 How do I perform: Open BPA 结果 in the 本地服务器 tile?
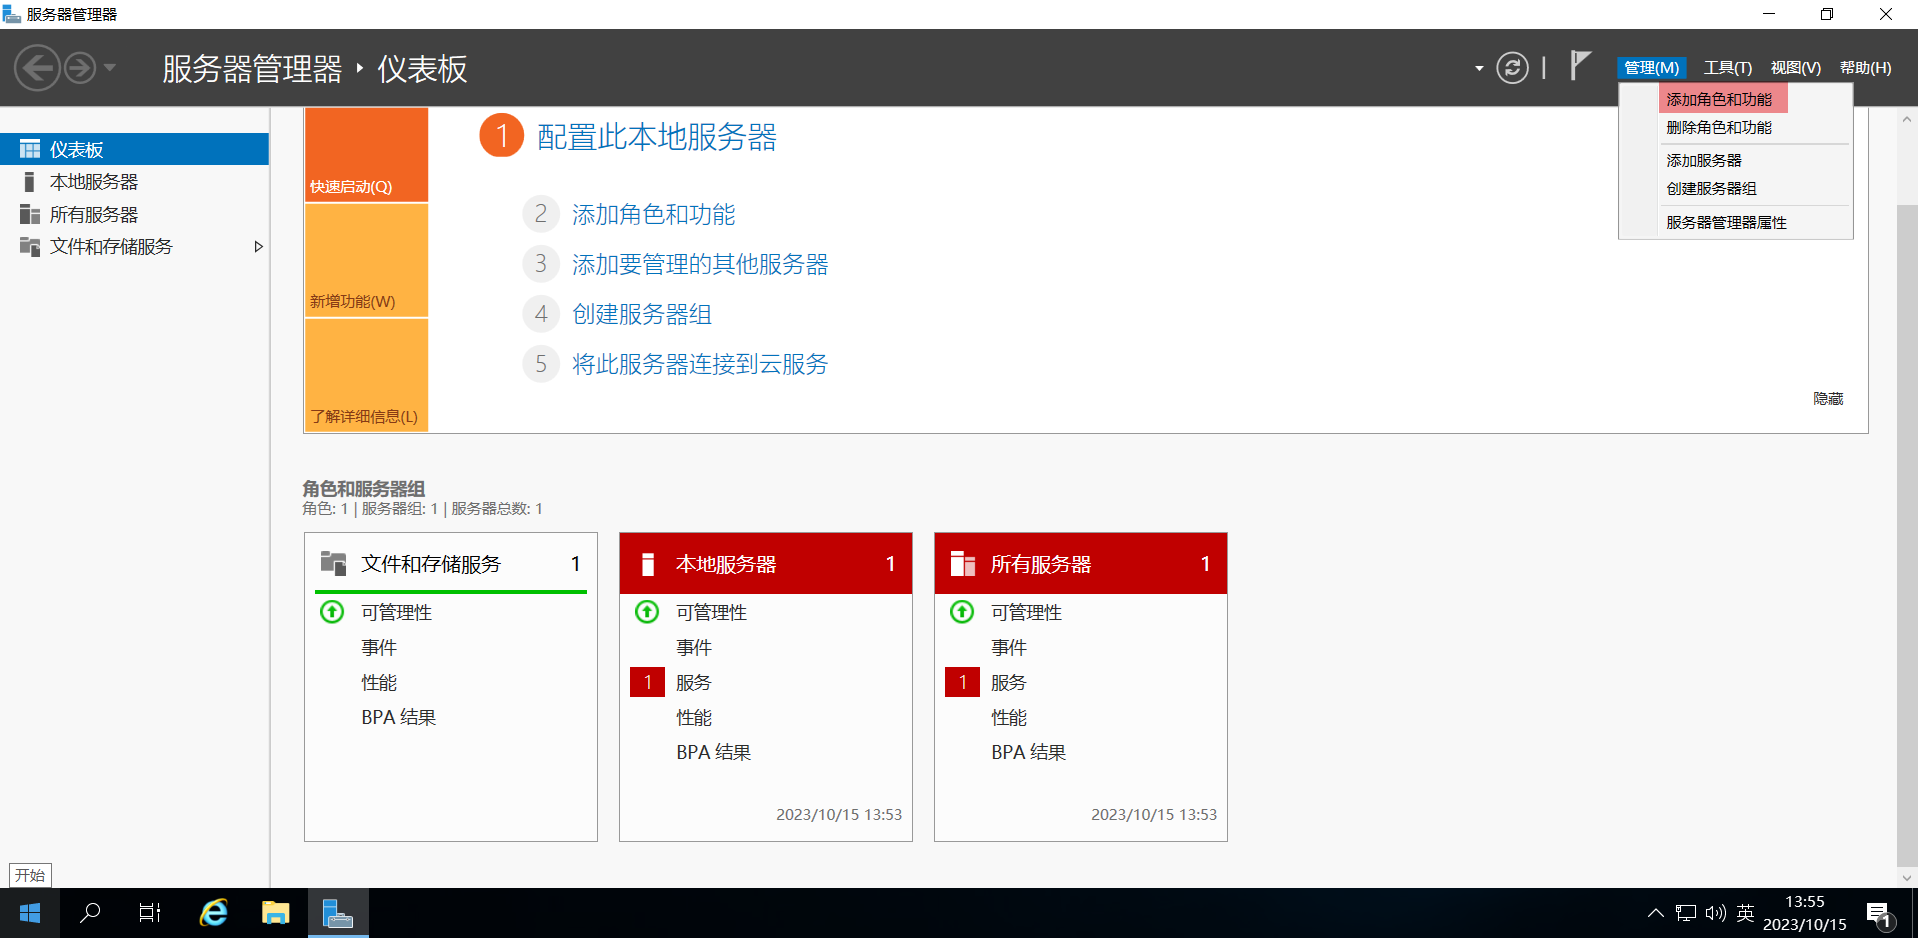(713, 752)
